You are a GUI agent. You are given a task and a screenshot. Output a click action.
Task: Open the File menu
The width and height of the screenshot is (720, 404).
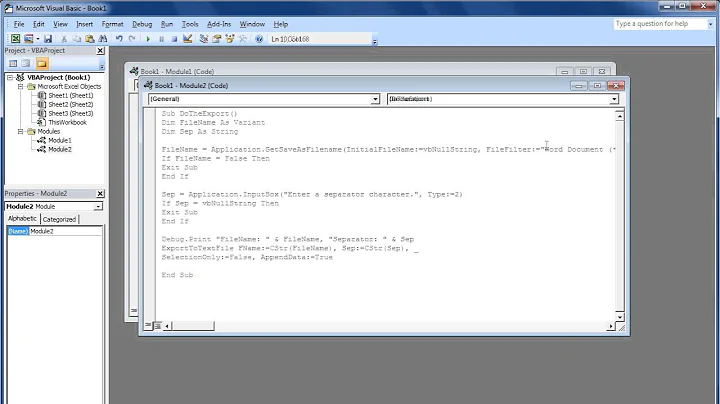[19, 24]
